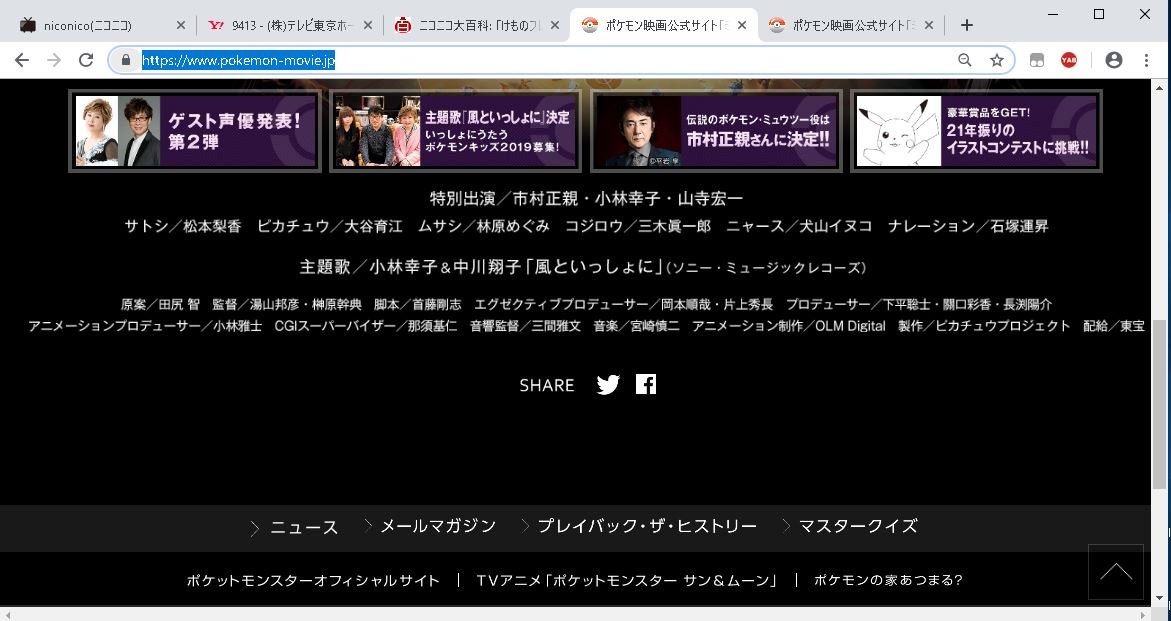Jump to top with the up-arrow box
Screen dimensions: 1171x621
[x=1116, y=572]
